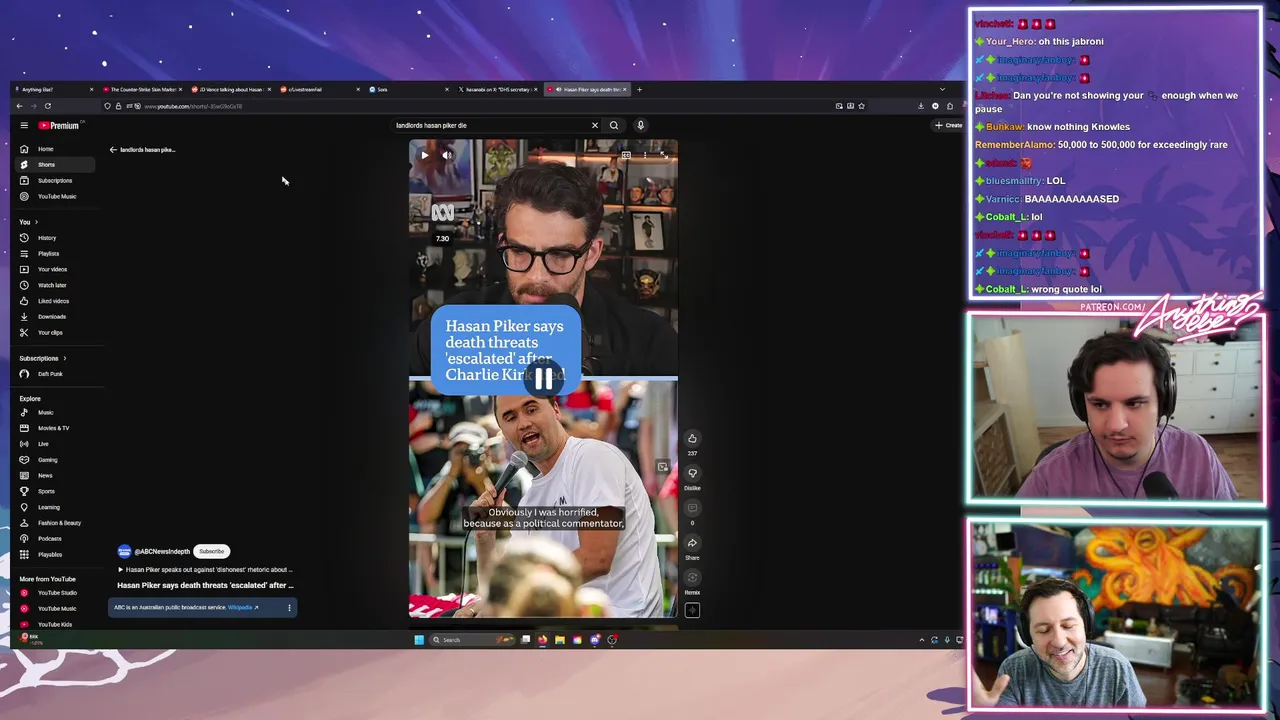Screen dimensions: 1280x720
Task: Bookmark this page with star icon
Action: click(x=861, y=106)
